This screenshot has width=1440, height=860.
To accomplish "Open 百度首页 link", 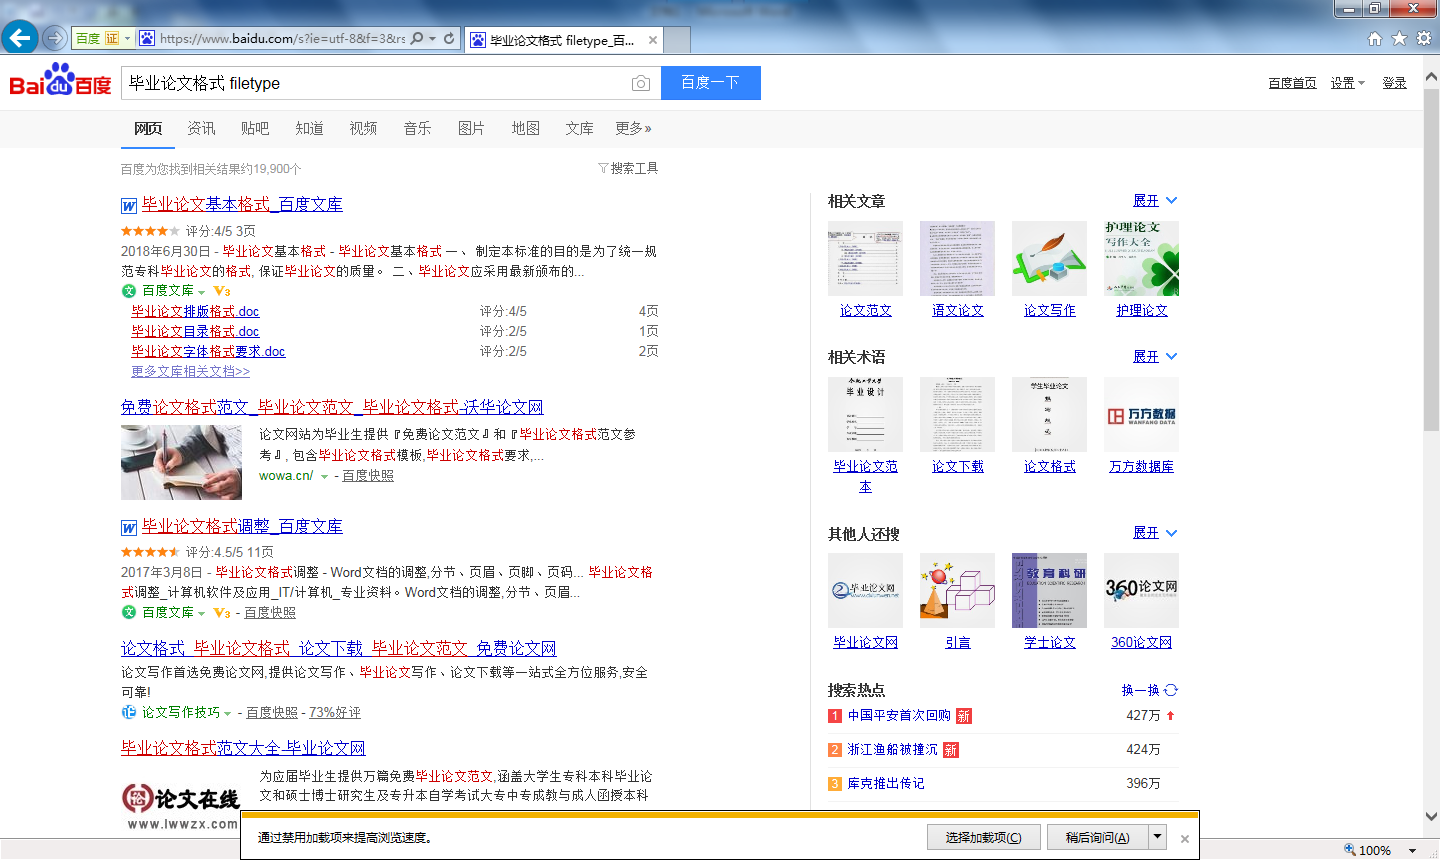I will pos(1292,83).
